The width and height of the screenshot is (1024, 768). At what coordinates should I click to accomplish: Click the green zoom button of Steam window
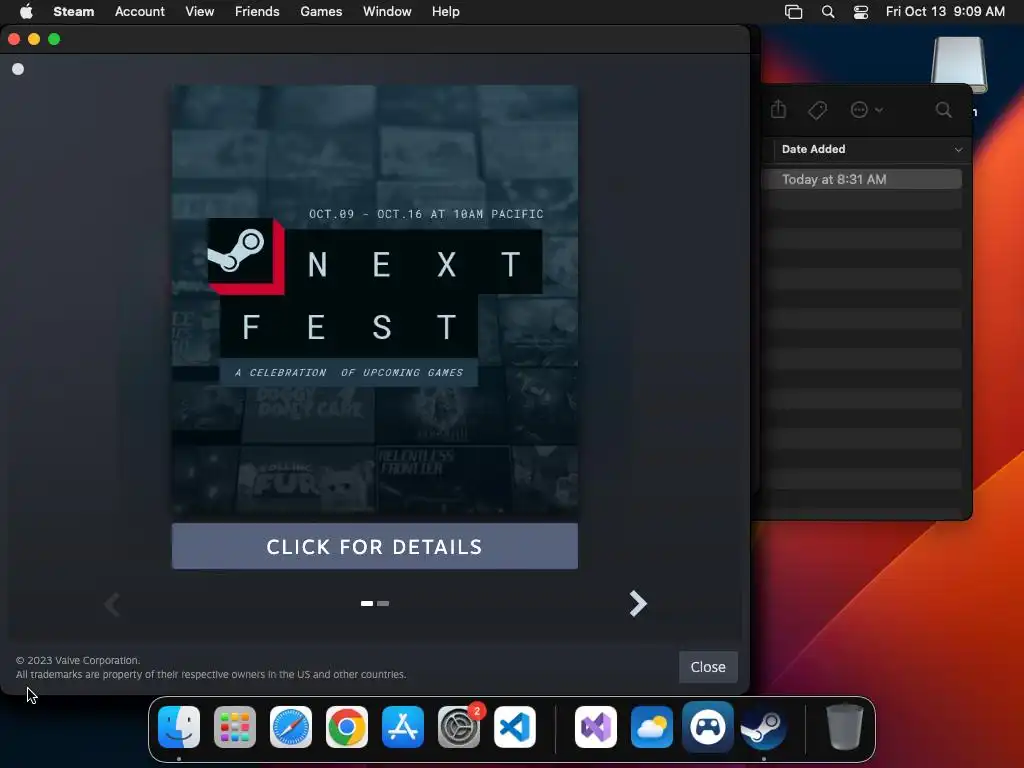click(54, 39)
